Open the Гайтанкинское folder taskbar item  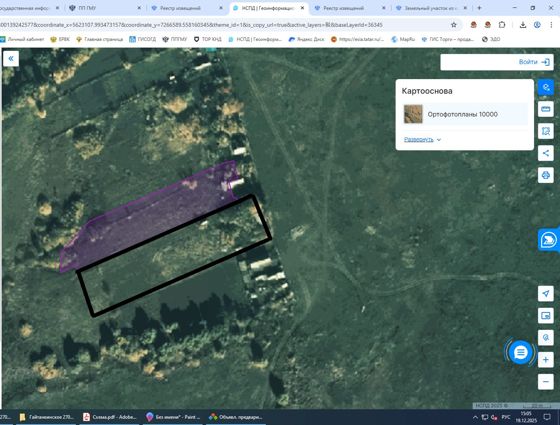47,417
